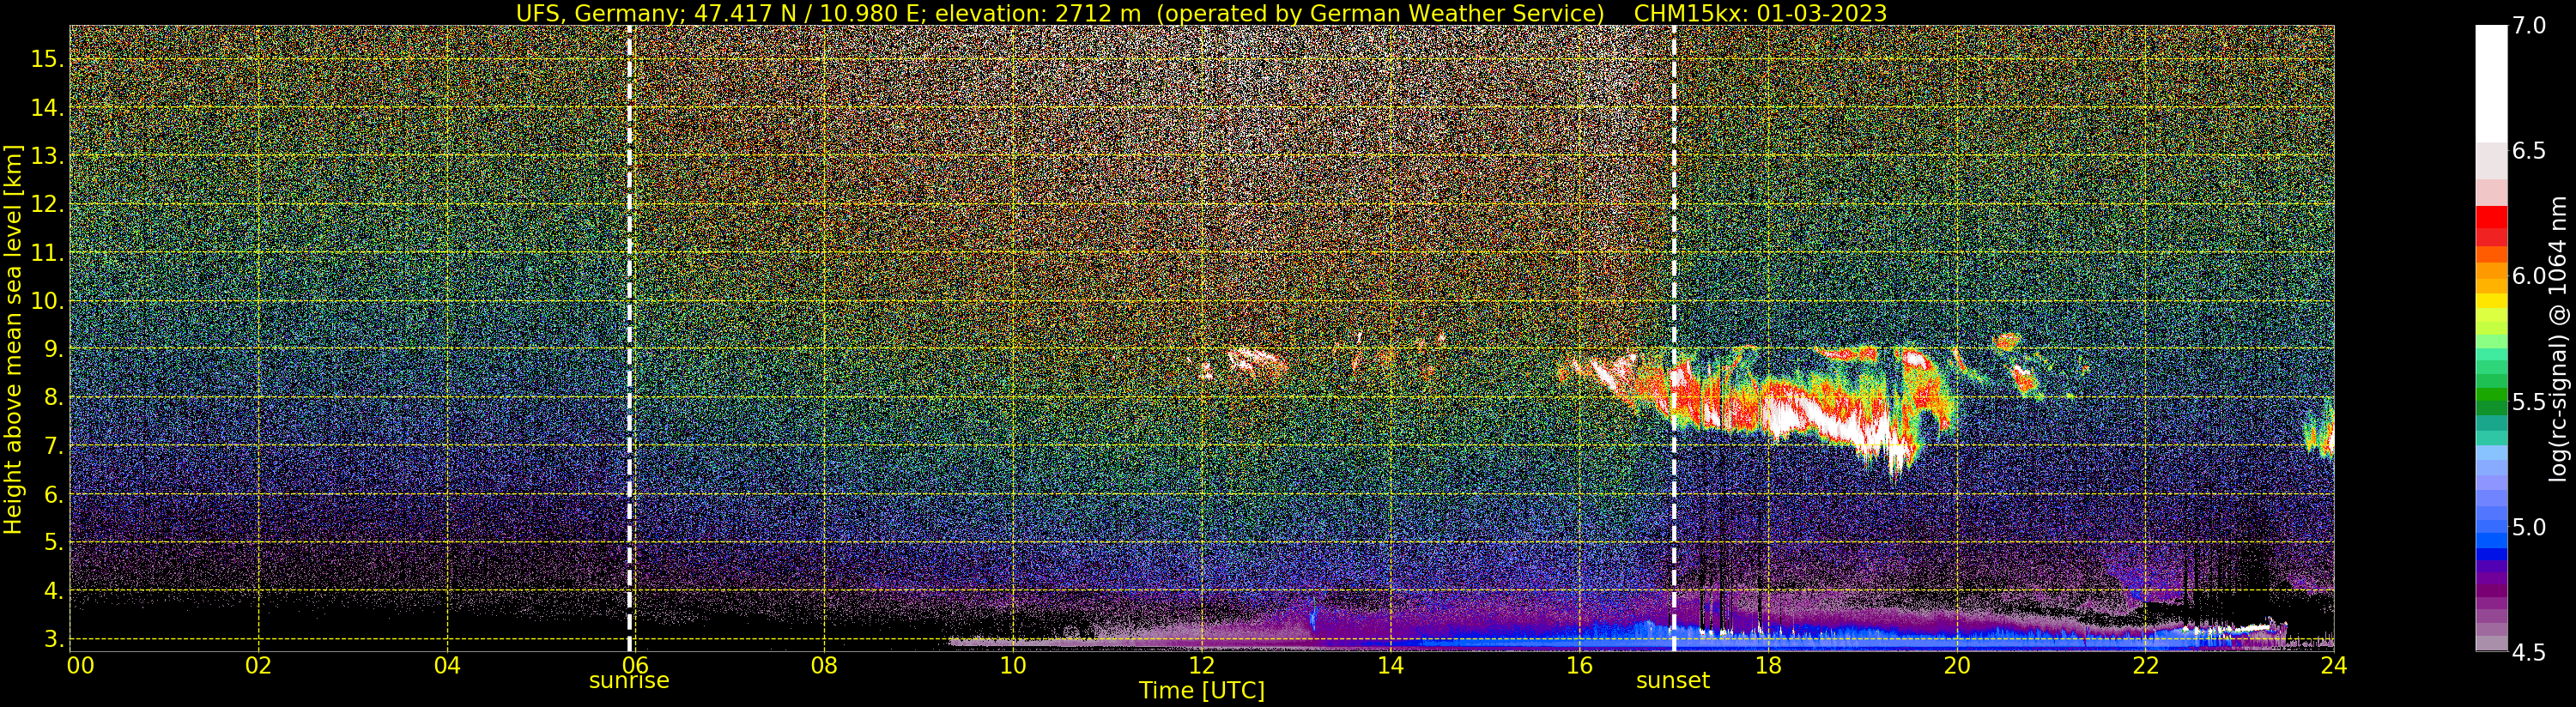
Task: Click the 'sunrise' label below the axis
Action: coord(629,681)
